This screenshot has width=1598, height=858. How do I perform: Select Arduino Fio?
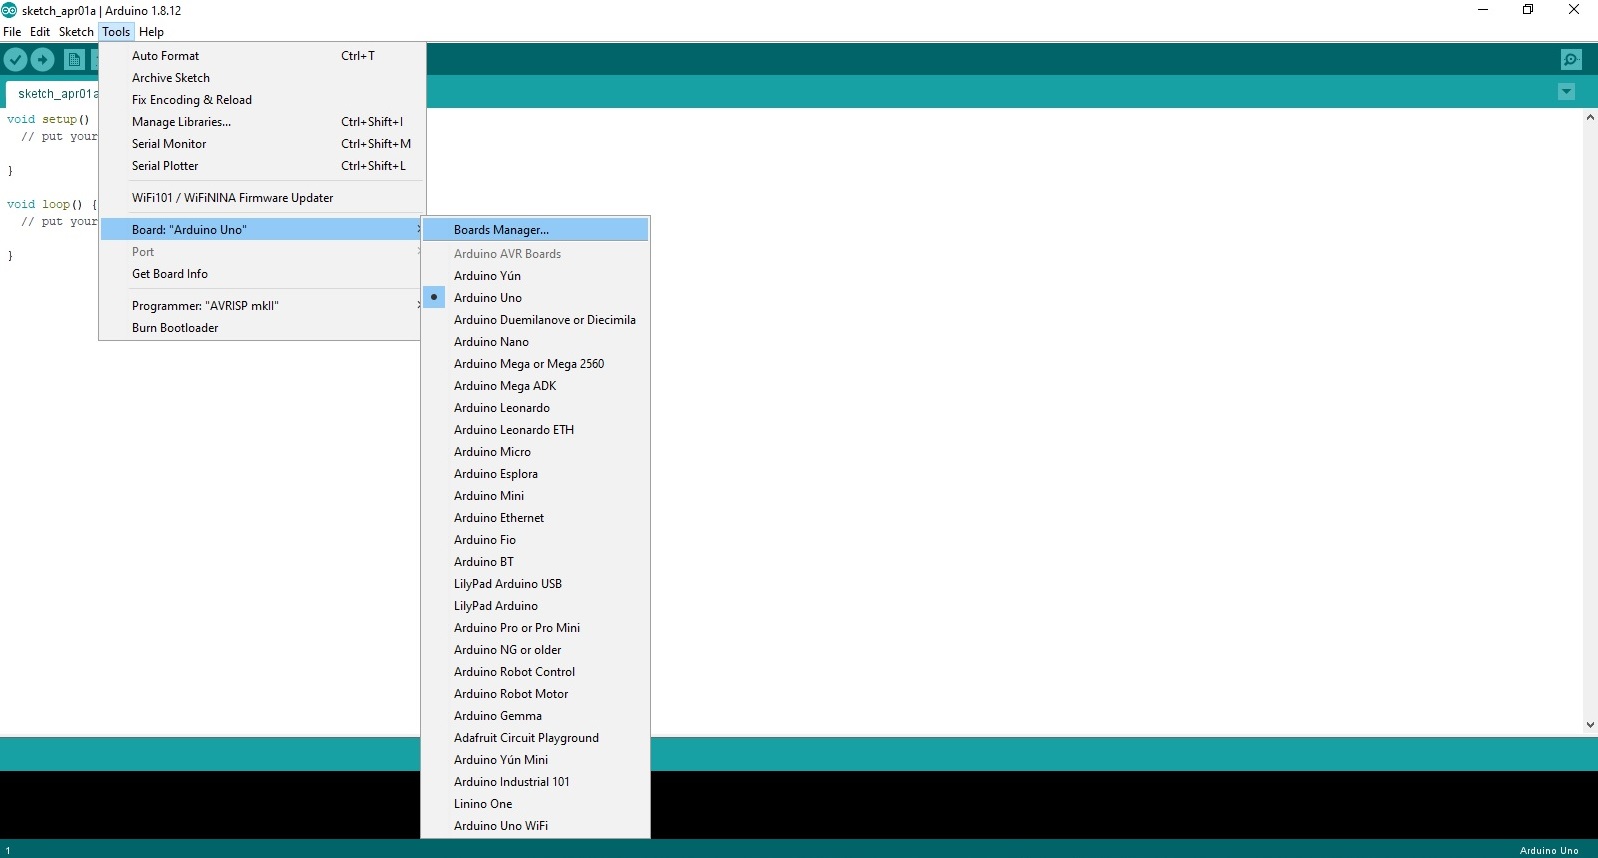[x=535, y=540]
